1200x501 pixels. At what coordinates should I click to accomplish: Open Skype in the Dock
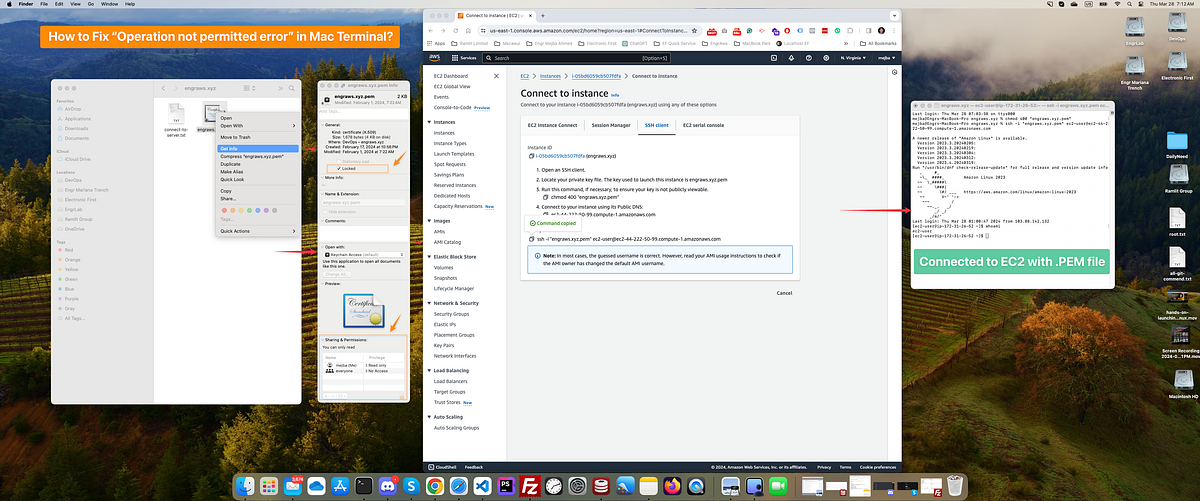[x=411, y=486]
